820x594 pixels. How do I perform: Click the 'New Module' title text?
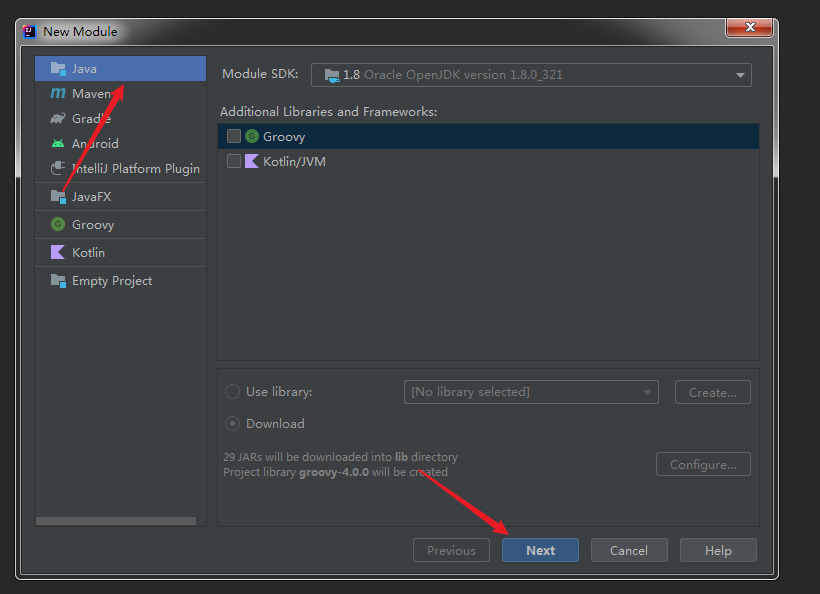(80, 32)
